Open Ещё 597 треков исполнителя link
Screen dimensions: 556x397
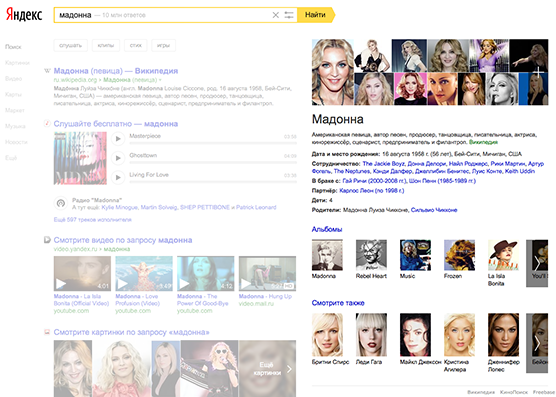93,220
